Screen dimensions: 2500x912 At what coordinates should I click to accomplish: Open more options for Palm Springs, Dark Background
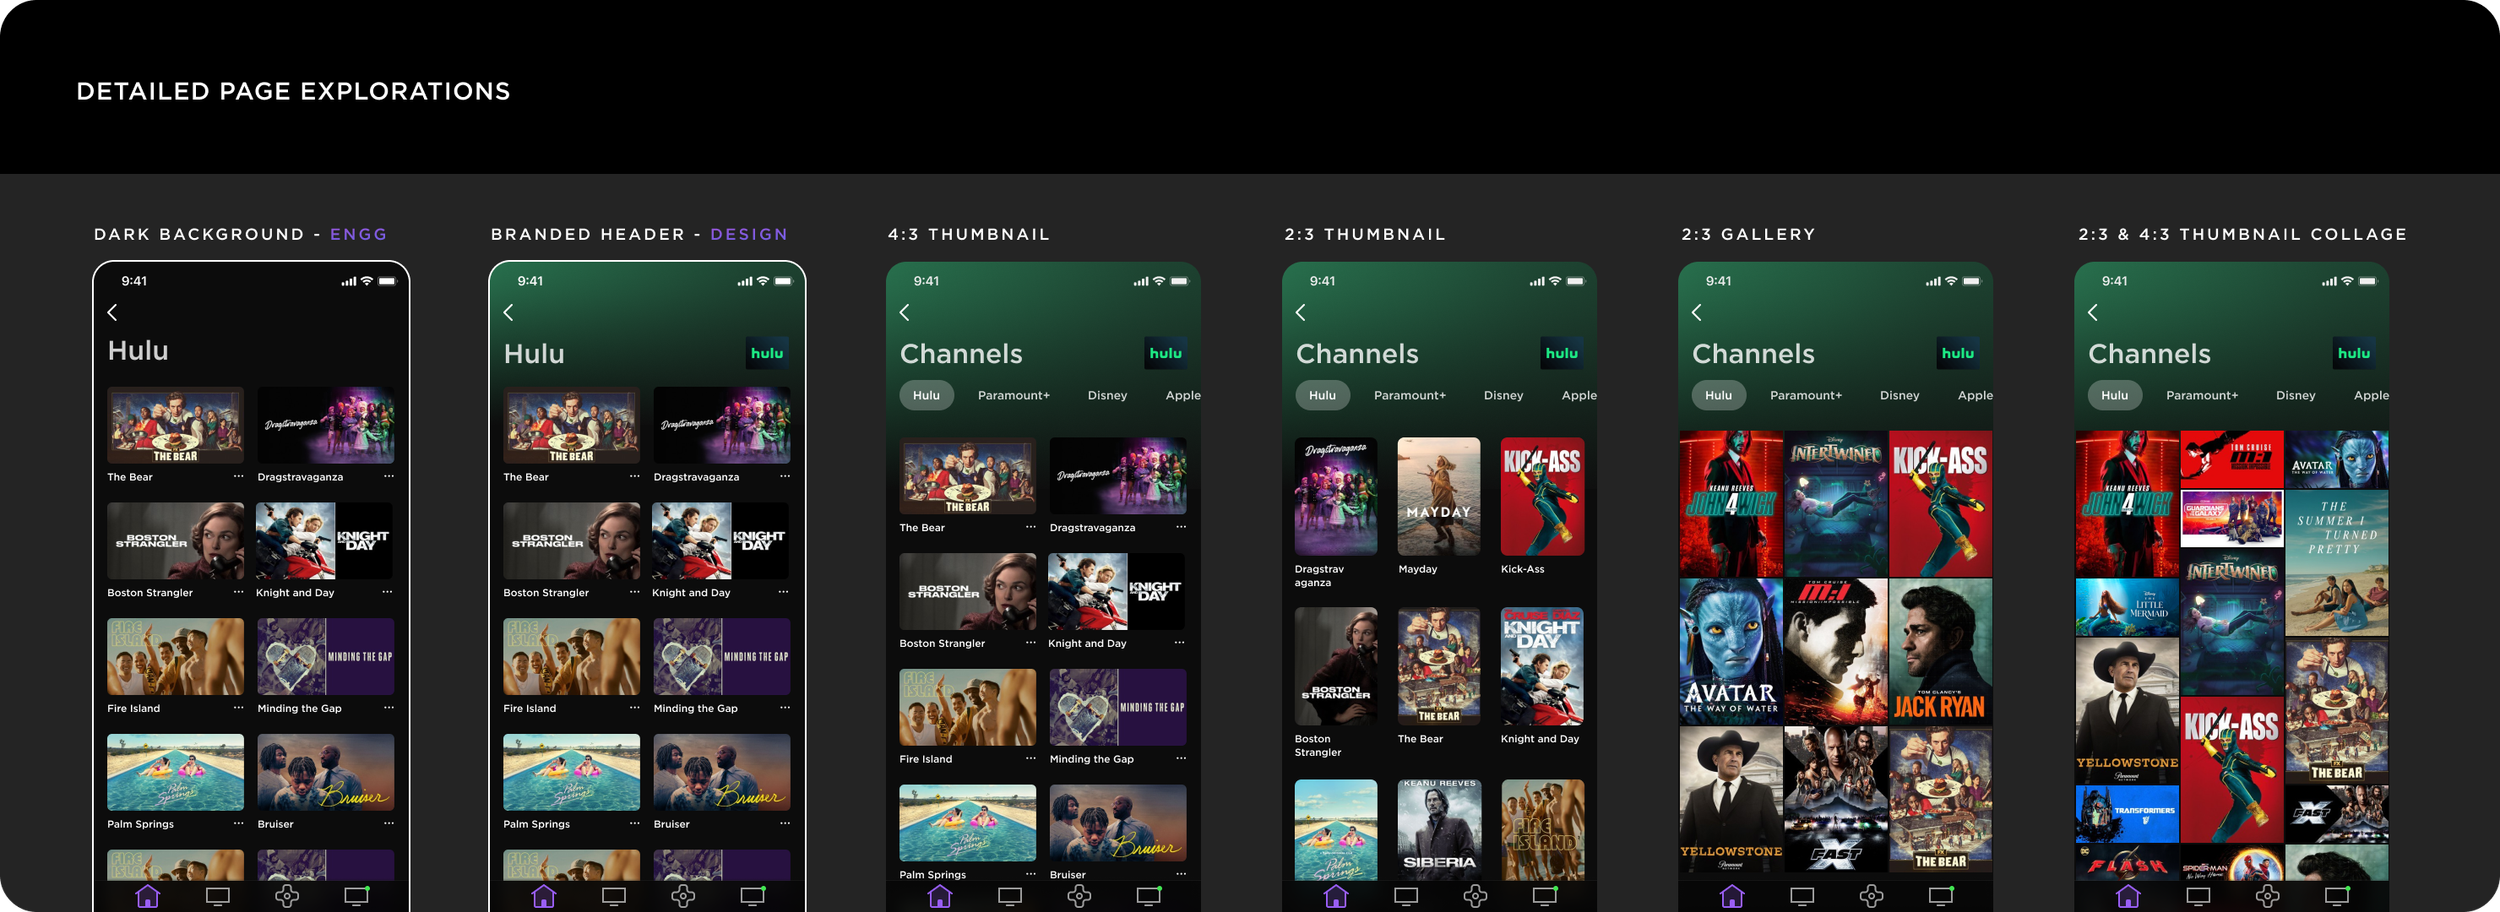coord(238,823)
